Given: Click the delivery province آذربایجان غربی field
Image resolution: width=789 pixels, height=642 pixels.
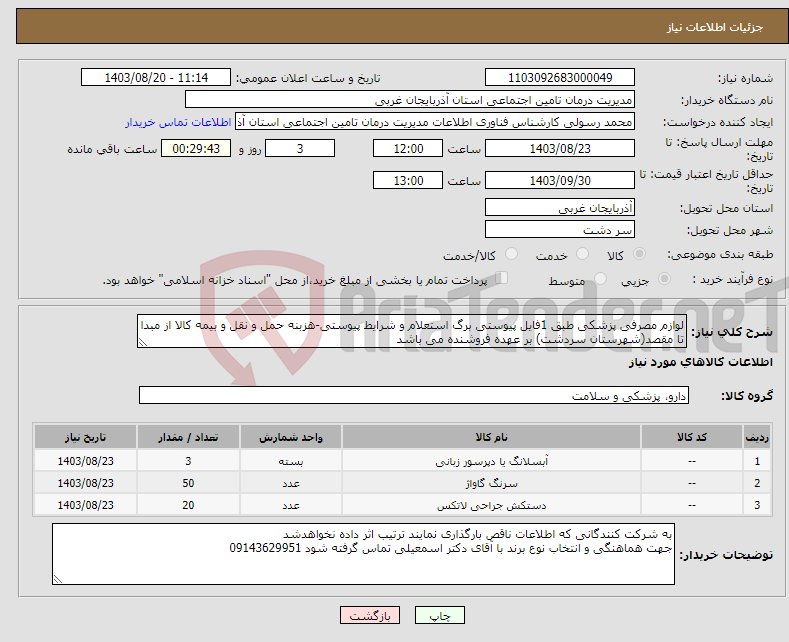Looking at the screenshot, I should tap(560, 207).
